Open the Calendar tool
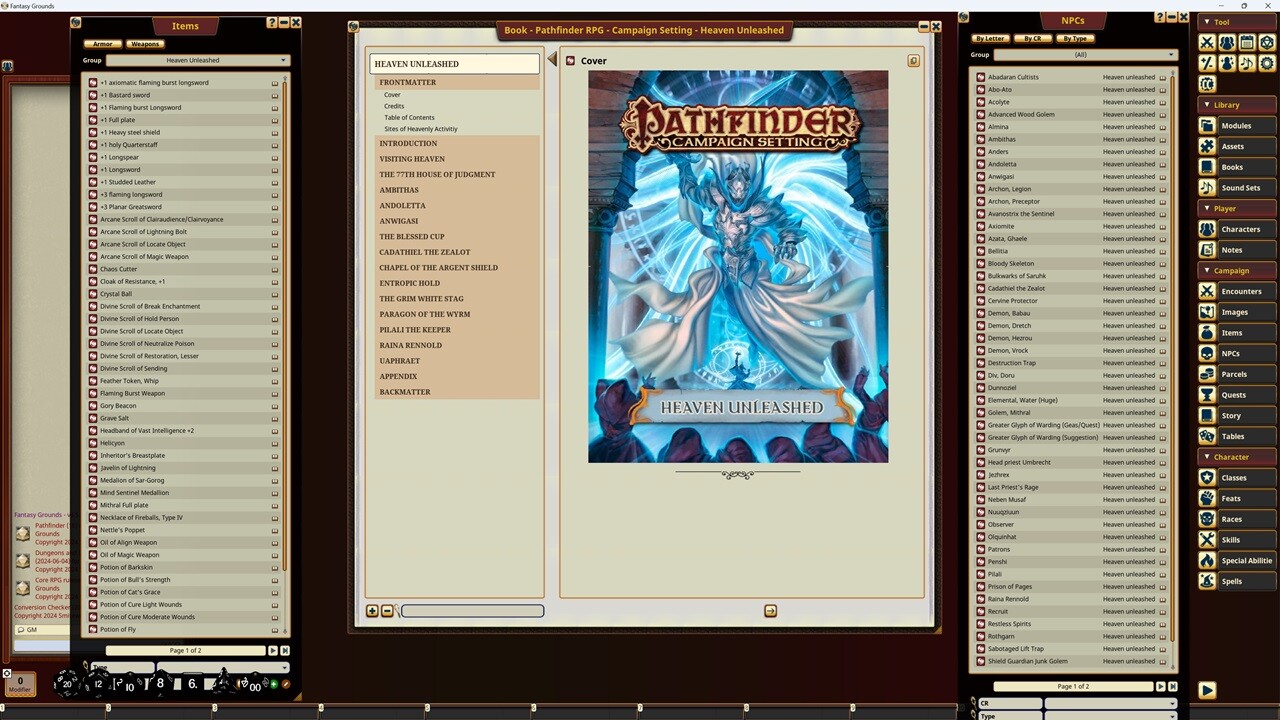The image size is (1280, 720). click(x=1244, y=42)
